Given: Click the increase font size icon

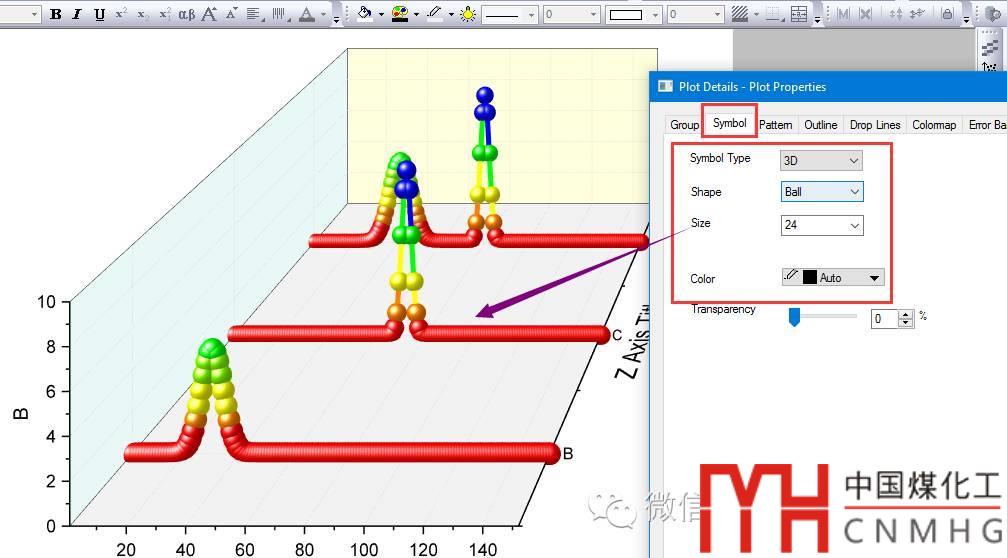Looking at the screenshot, I should tap(209, 15).
